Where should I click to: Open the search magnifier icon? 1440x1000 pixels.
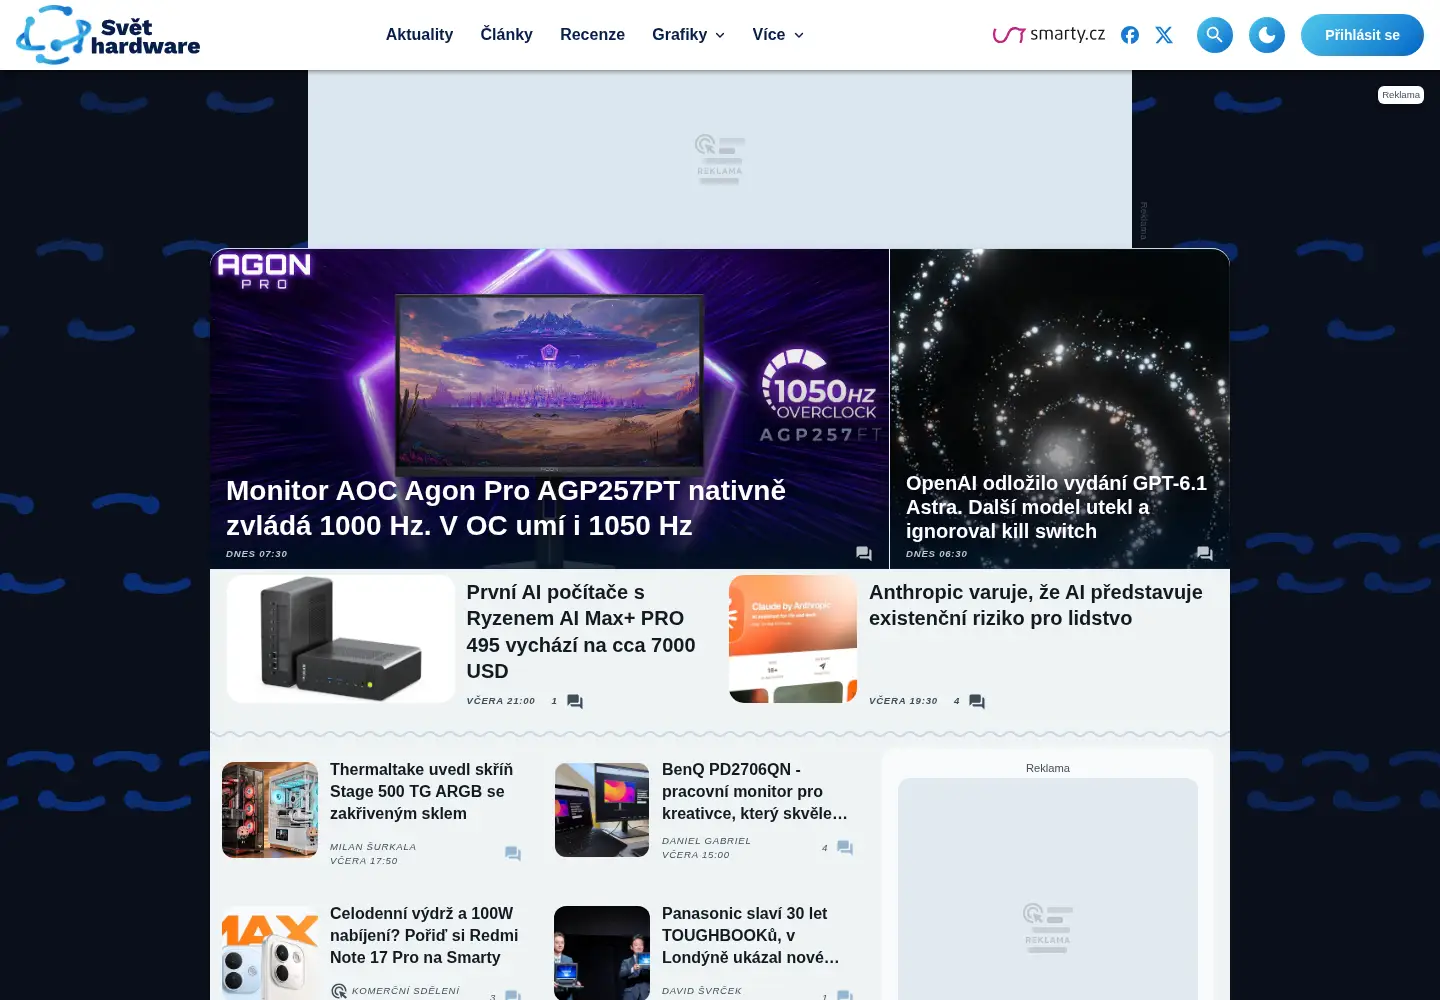click(1214, 35)
